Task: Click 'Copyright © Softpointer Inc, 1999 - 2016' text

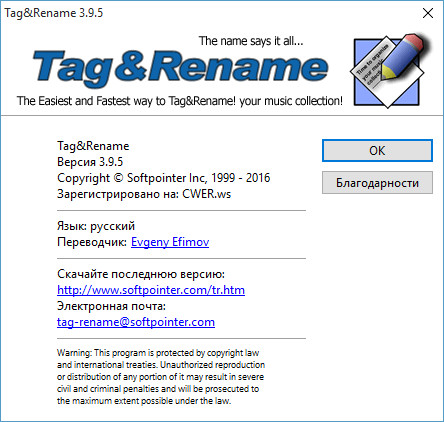Action: point(164,178)
